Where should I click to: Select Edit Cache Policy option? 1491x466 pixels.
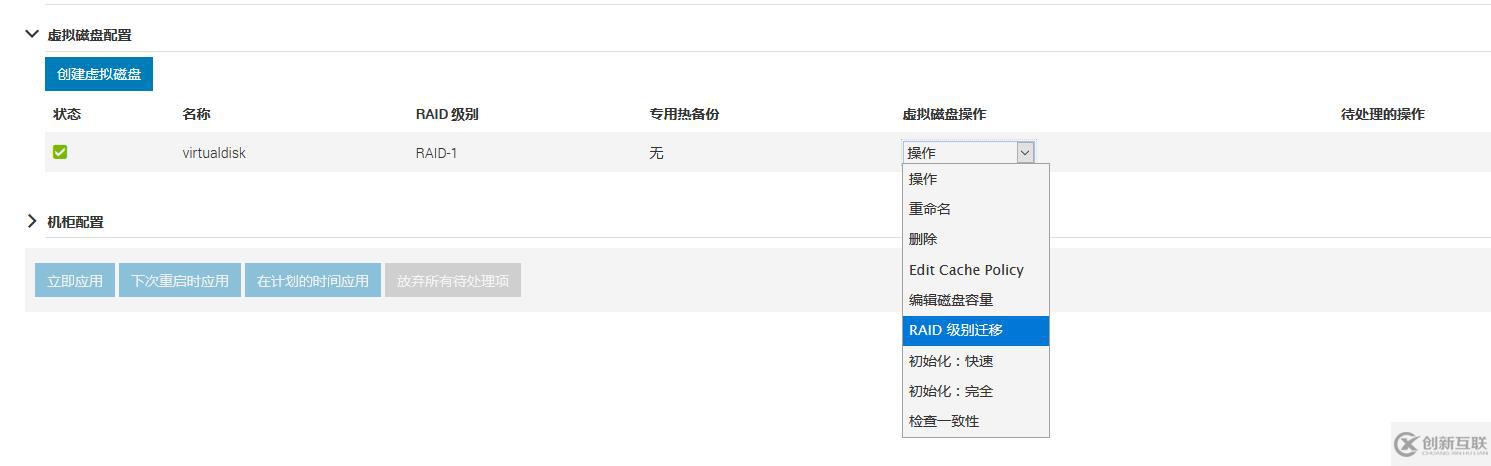click(966, 270)
